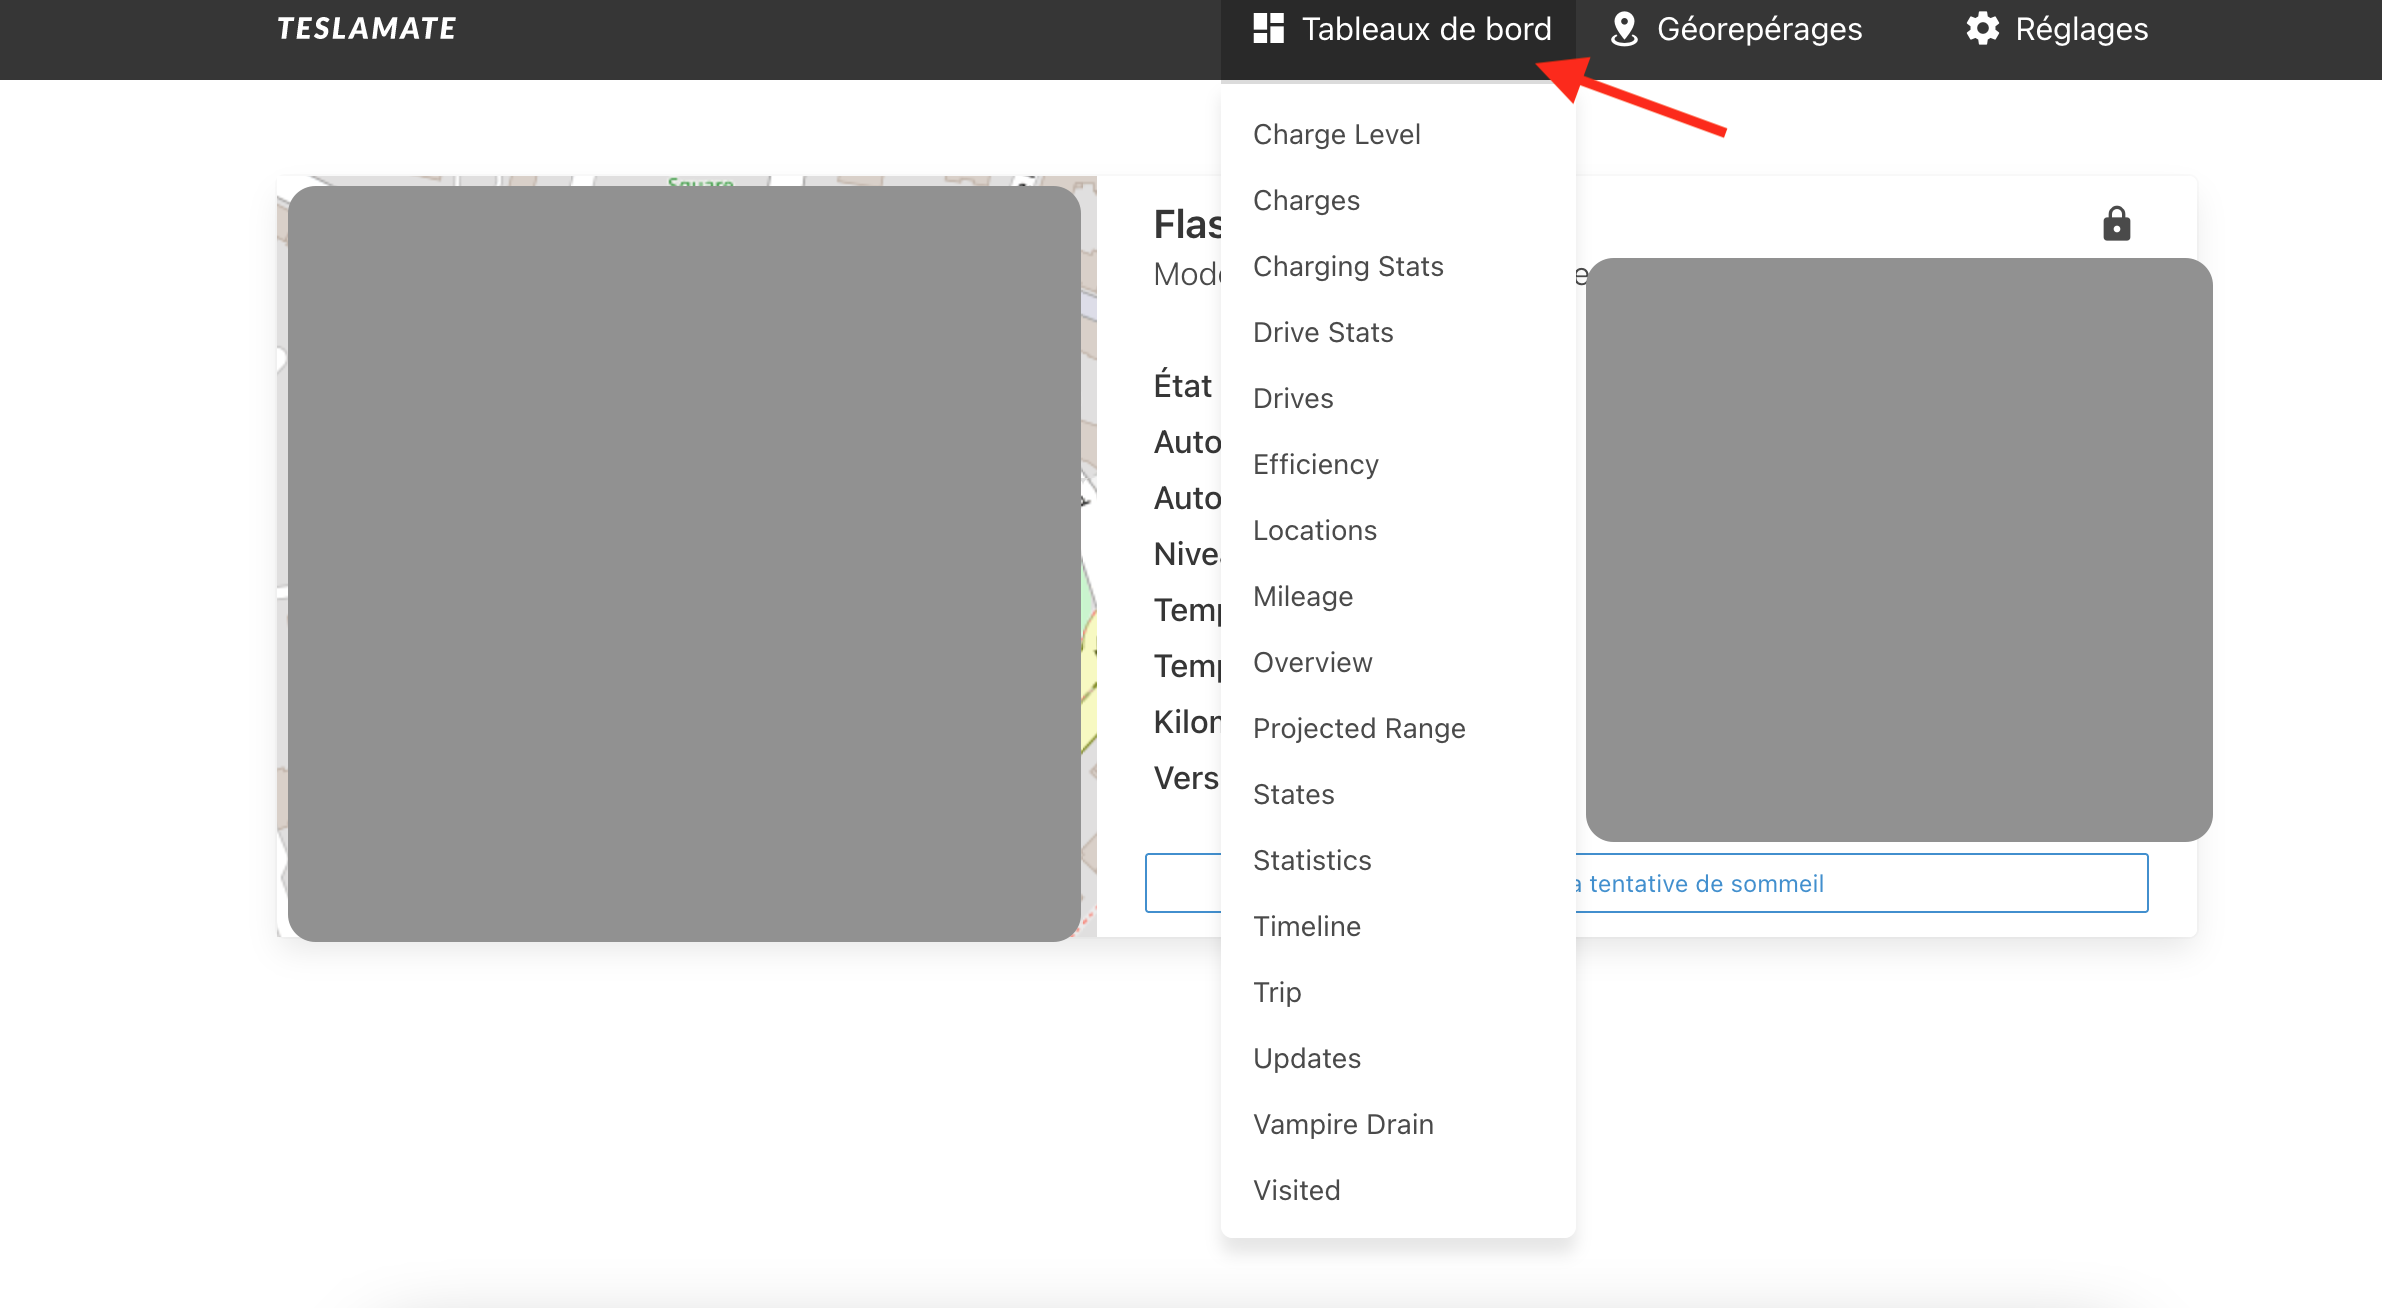Click the lock icon on vehicle card

2116,224
